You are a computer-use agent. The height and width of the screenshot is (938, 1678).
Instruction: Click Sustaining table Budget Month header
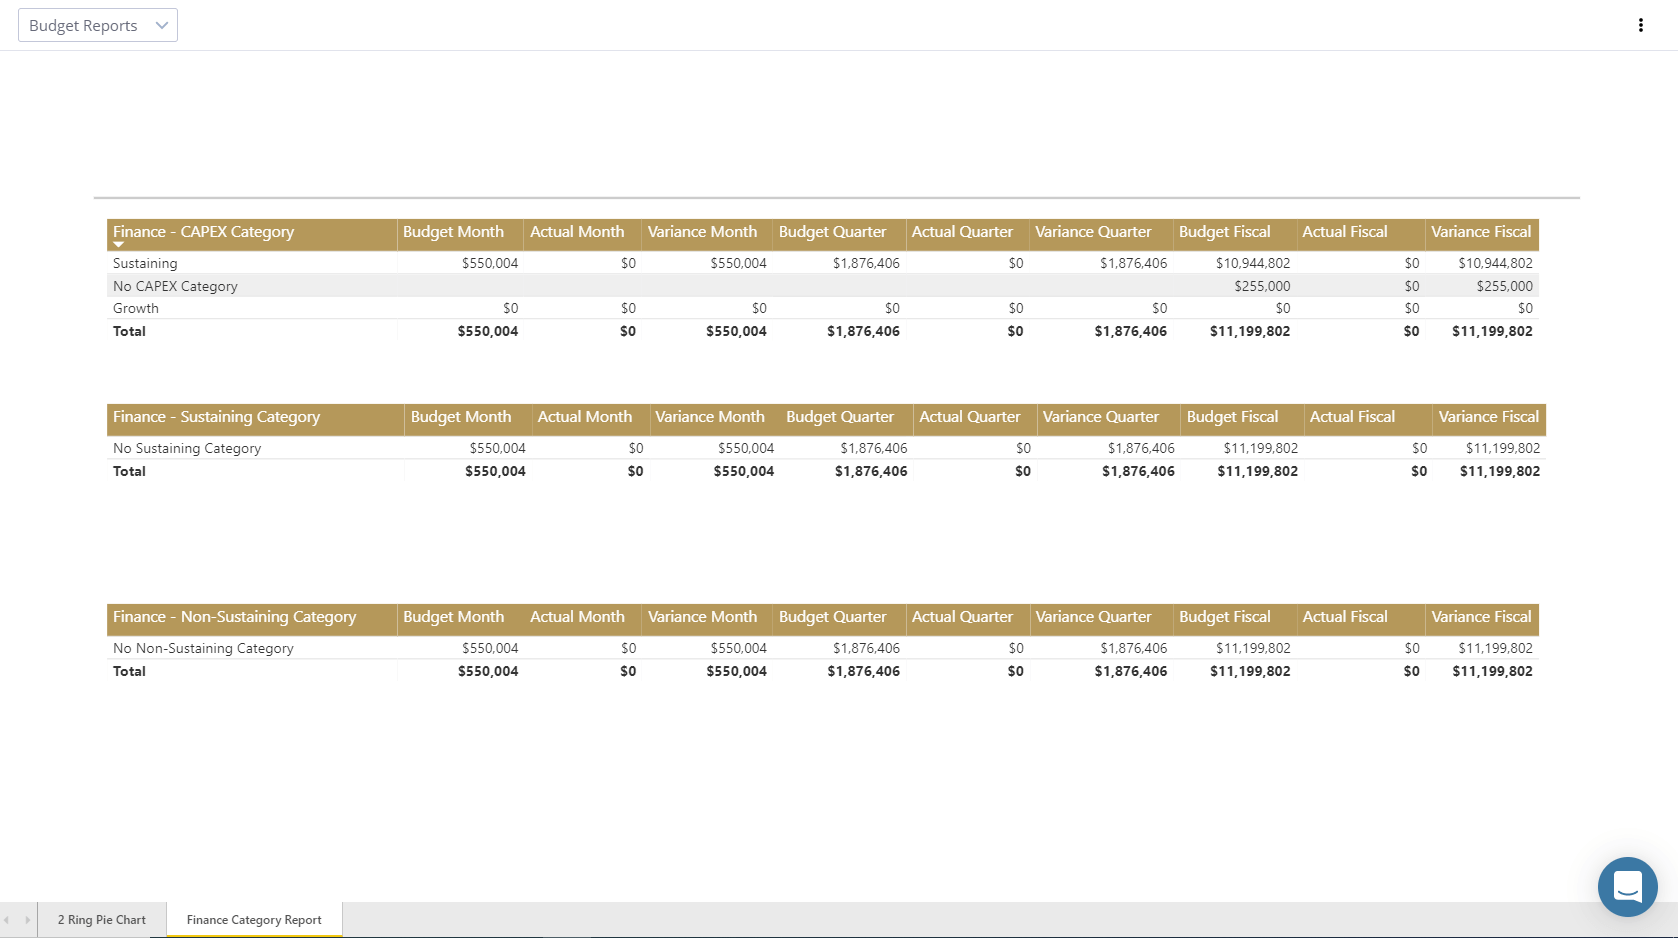pos(461,417)
